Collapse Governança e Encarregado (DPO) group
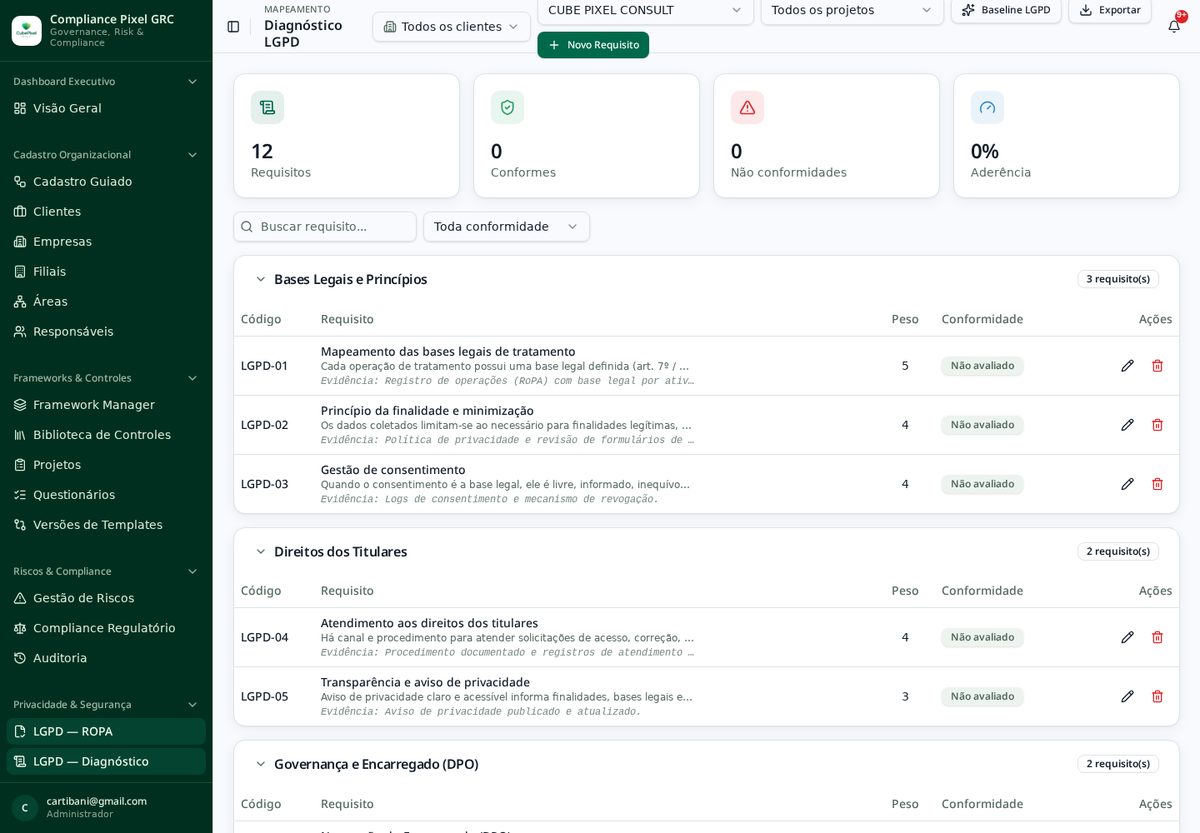 click(261, 764)
